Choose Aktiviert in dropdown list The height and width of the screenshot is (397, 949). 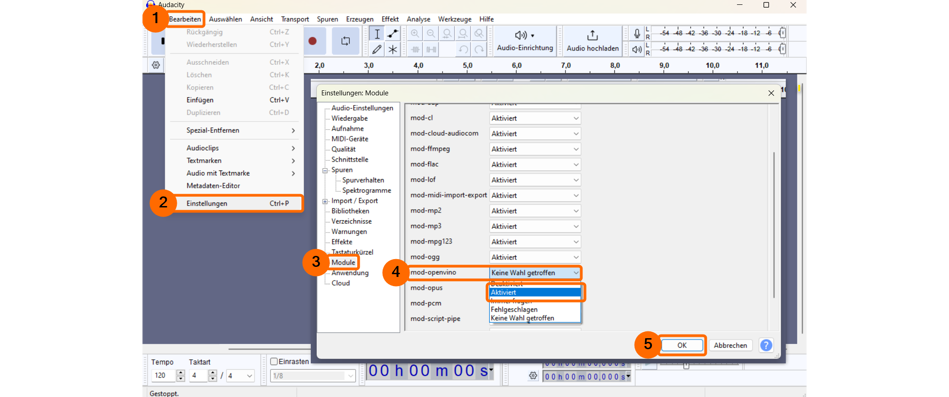tap(535, 292)
